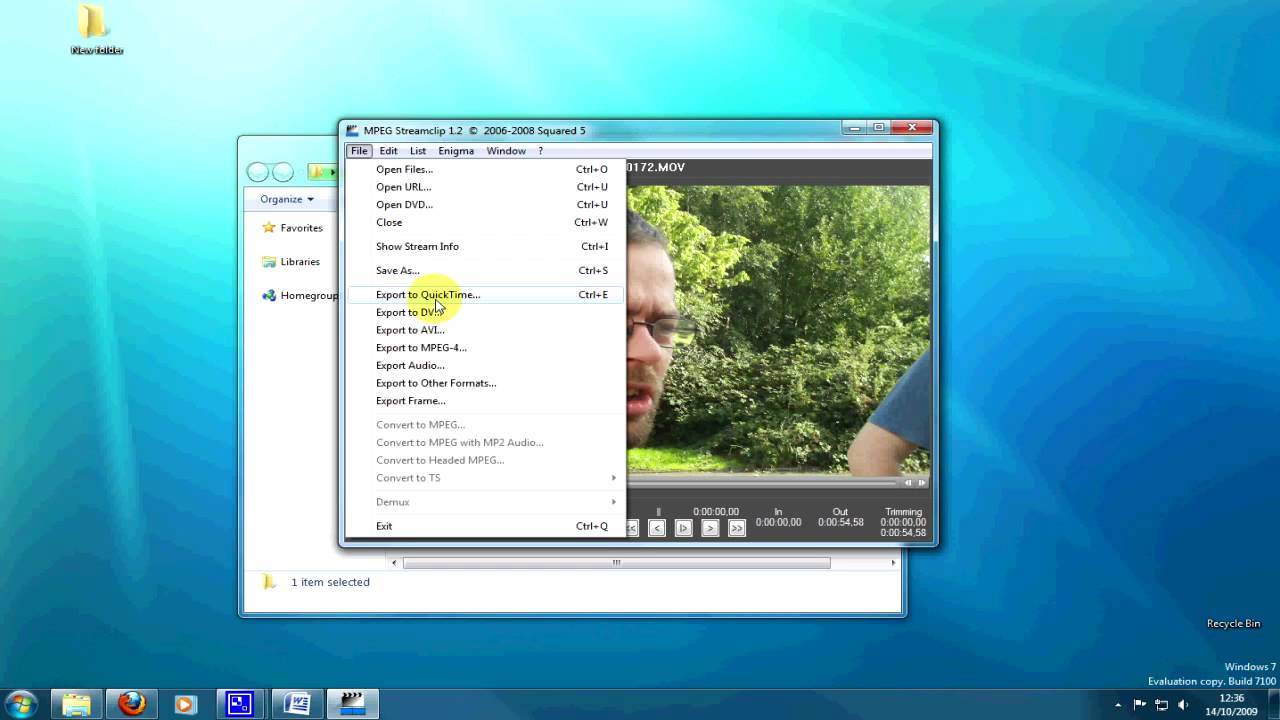This screenshot has height=720, width=1280.
Task: Open the Edit menu
Action: (388, 151)
